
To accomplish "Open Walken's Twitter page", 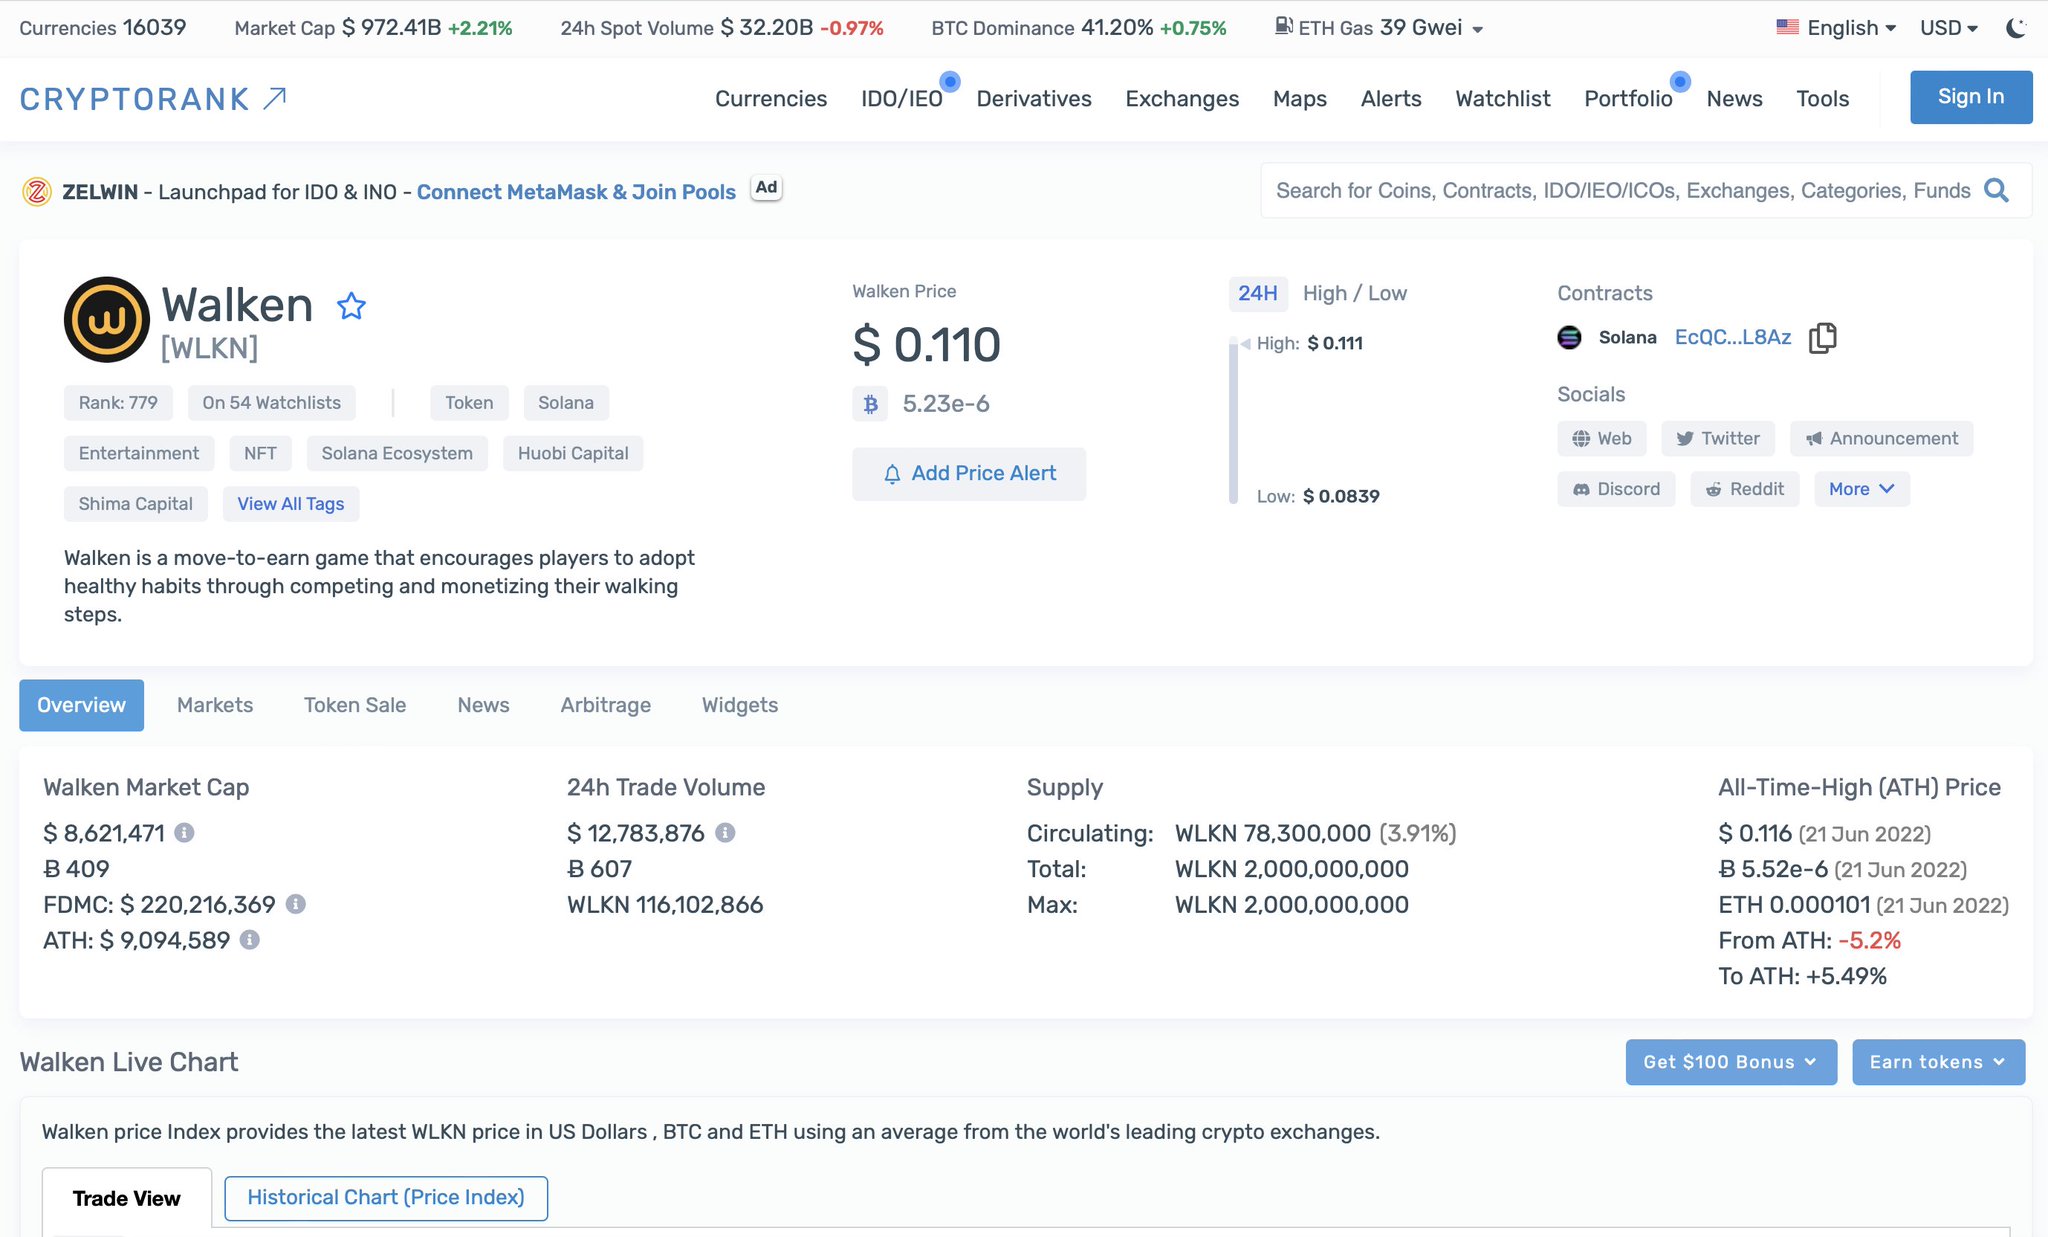I will [1718, 438].
